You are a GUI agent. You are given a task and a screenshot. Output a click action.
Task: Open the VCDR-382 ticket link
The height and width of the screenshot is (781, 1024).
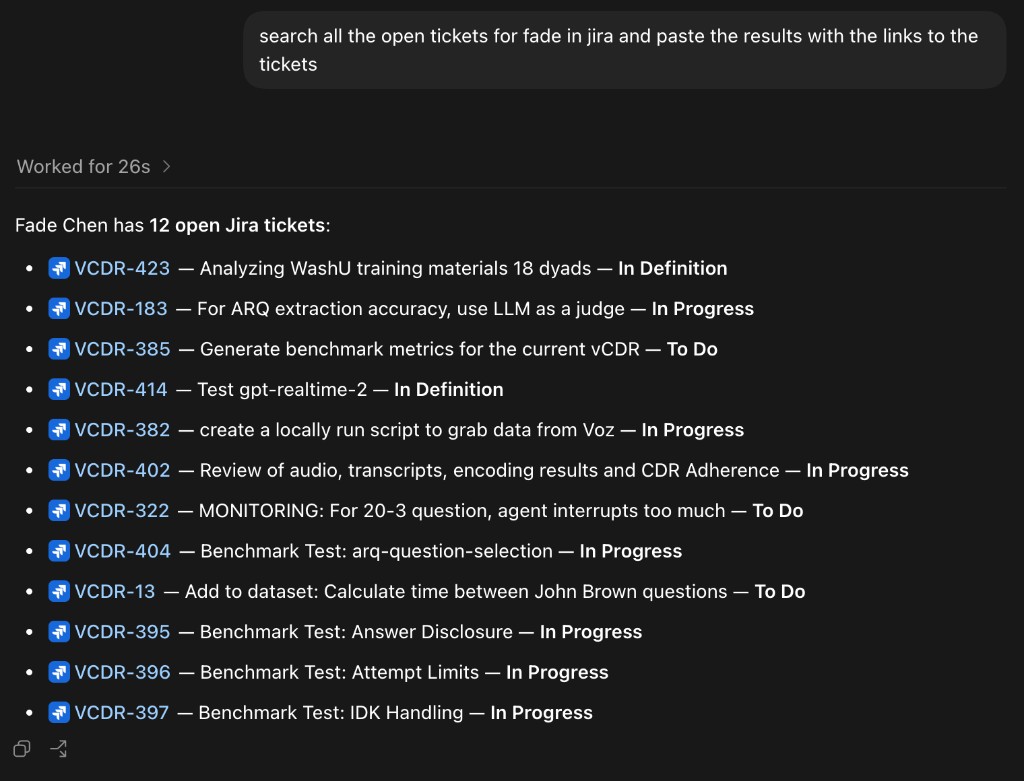tap(122, 430)
